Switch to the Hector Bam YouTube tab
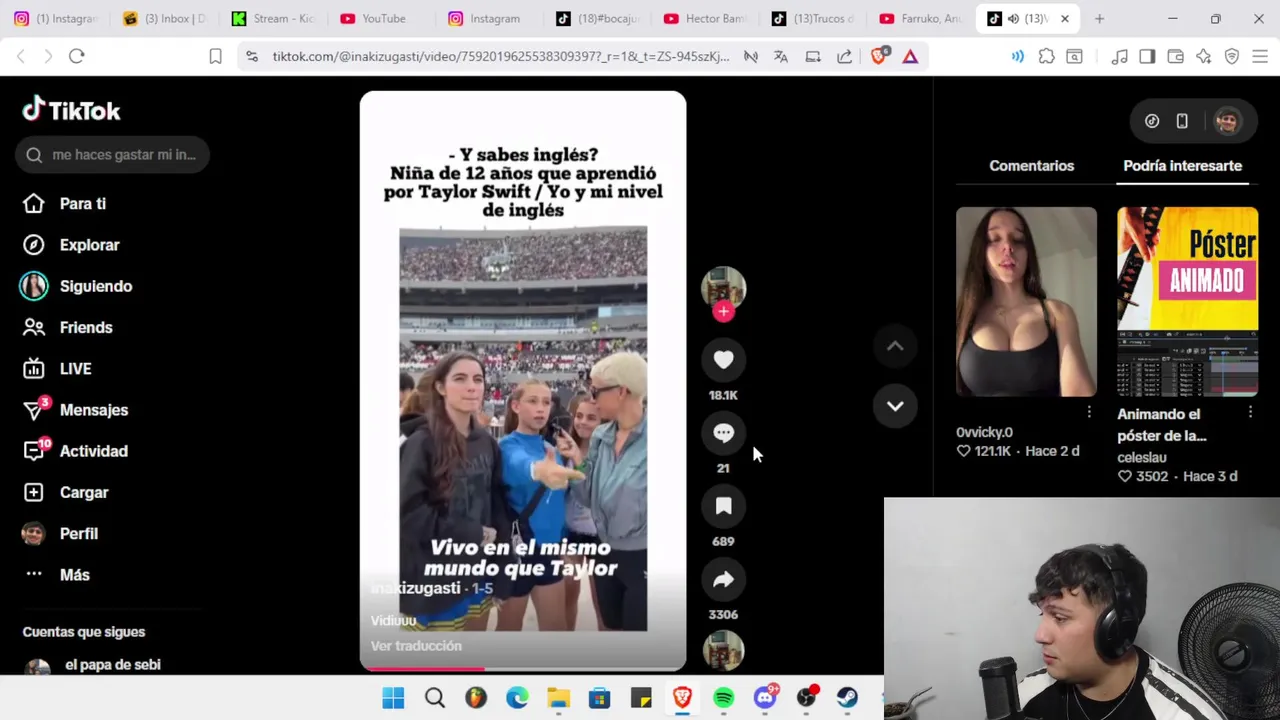Screen dimensions: 1280x720 tap(706, 19)
